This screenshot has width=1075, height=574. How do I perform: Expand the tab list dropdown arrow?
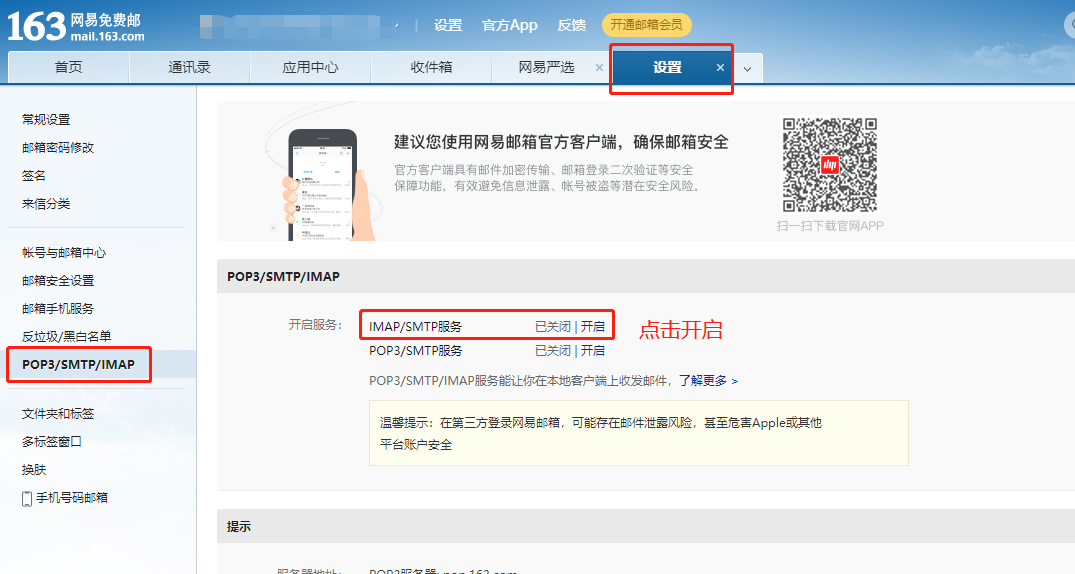point(747,69)
